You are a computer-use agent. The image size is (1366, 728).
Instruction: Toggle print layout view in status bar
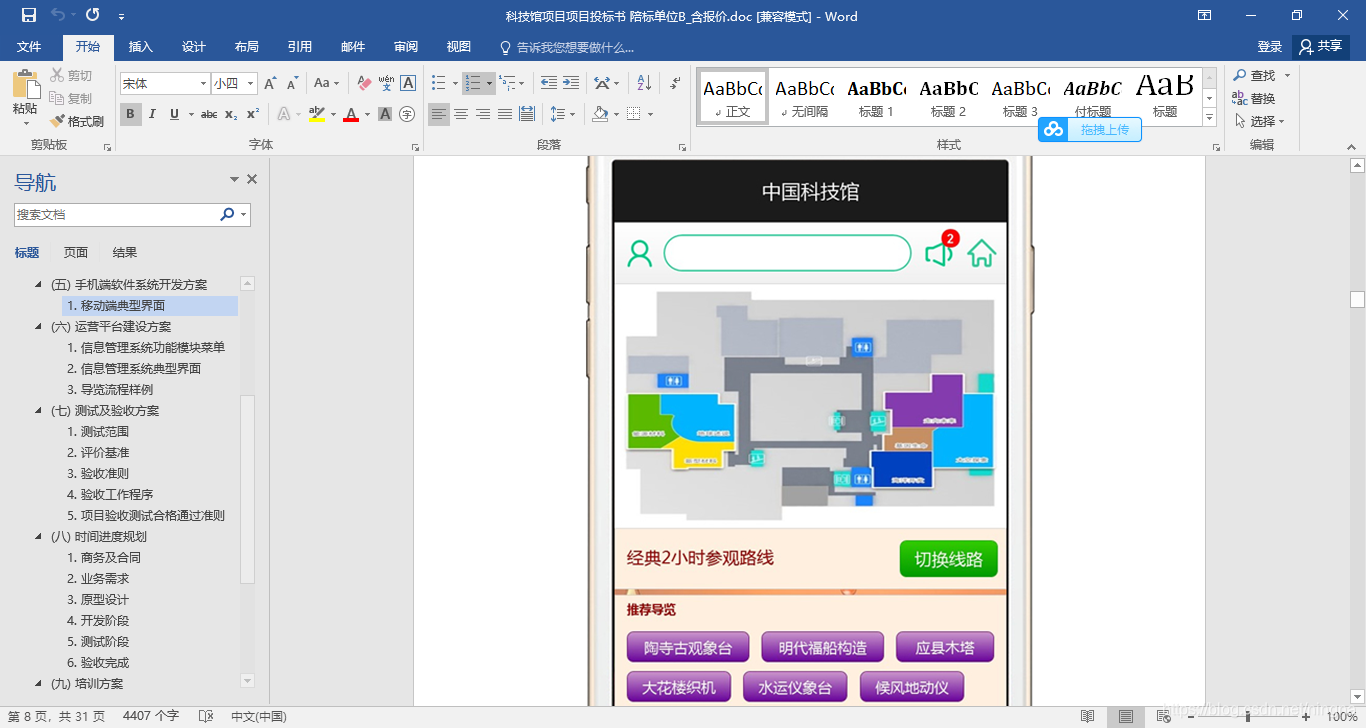(x=1126, y=716)
